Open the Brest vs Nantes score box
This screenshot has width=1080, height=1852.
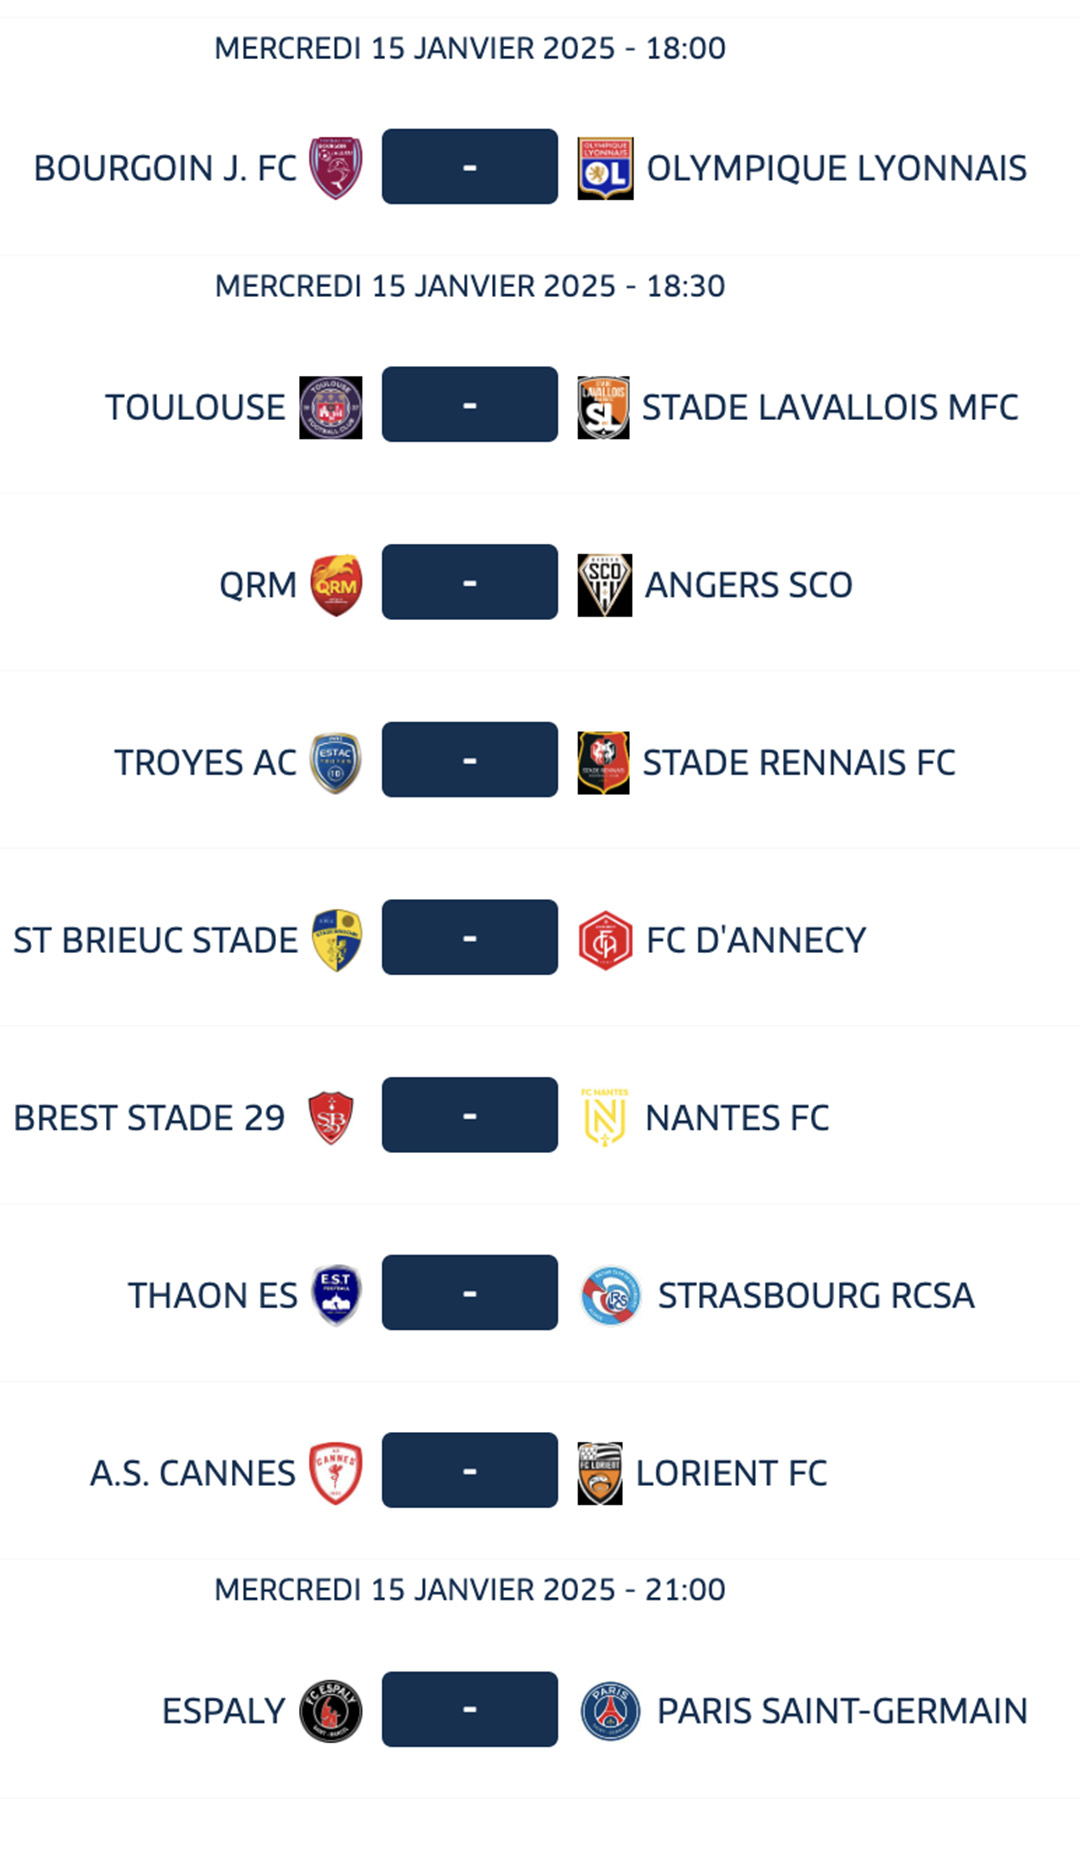pos(469,1115)
